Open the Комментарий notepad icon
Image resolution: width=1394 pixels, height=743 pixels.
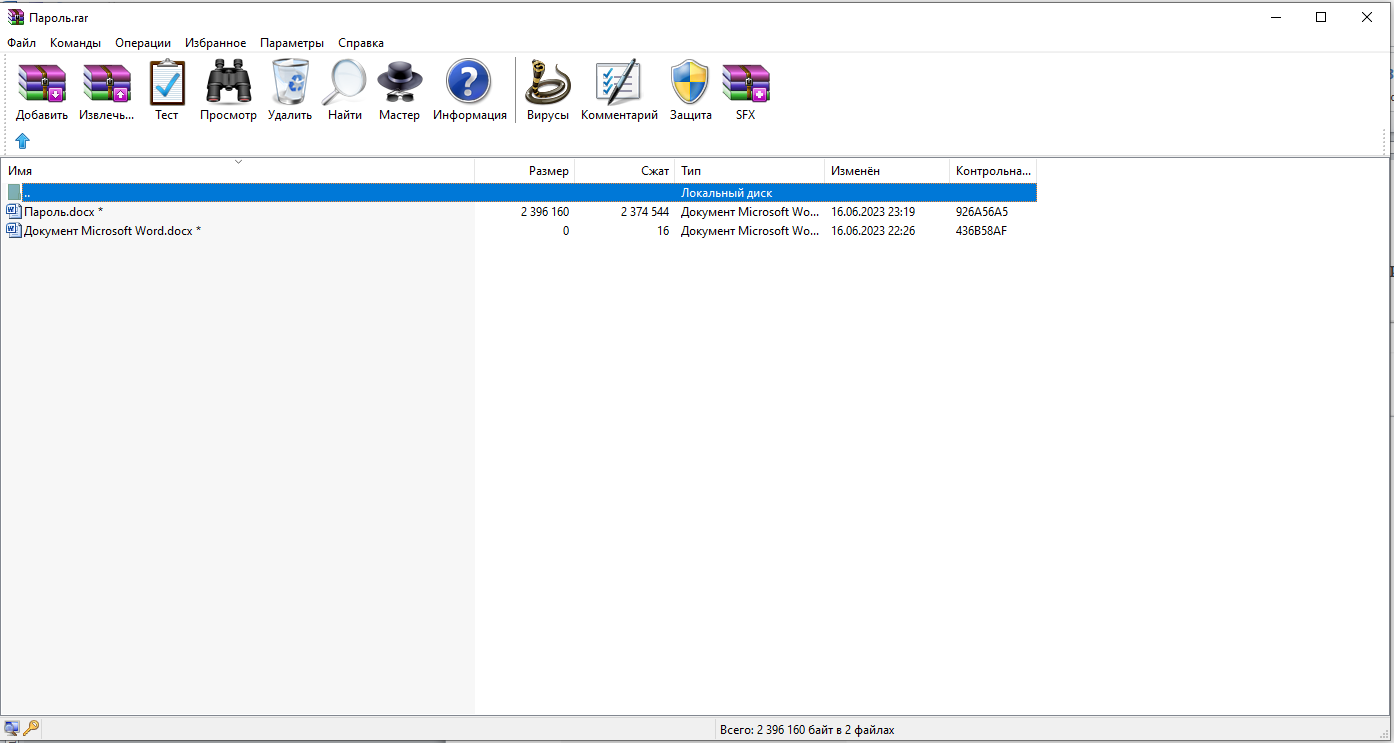coord(619,83)
